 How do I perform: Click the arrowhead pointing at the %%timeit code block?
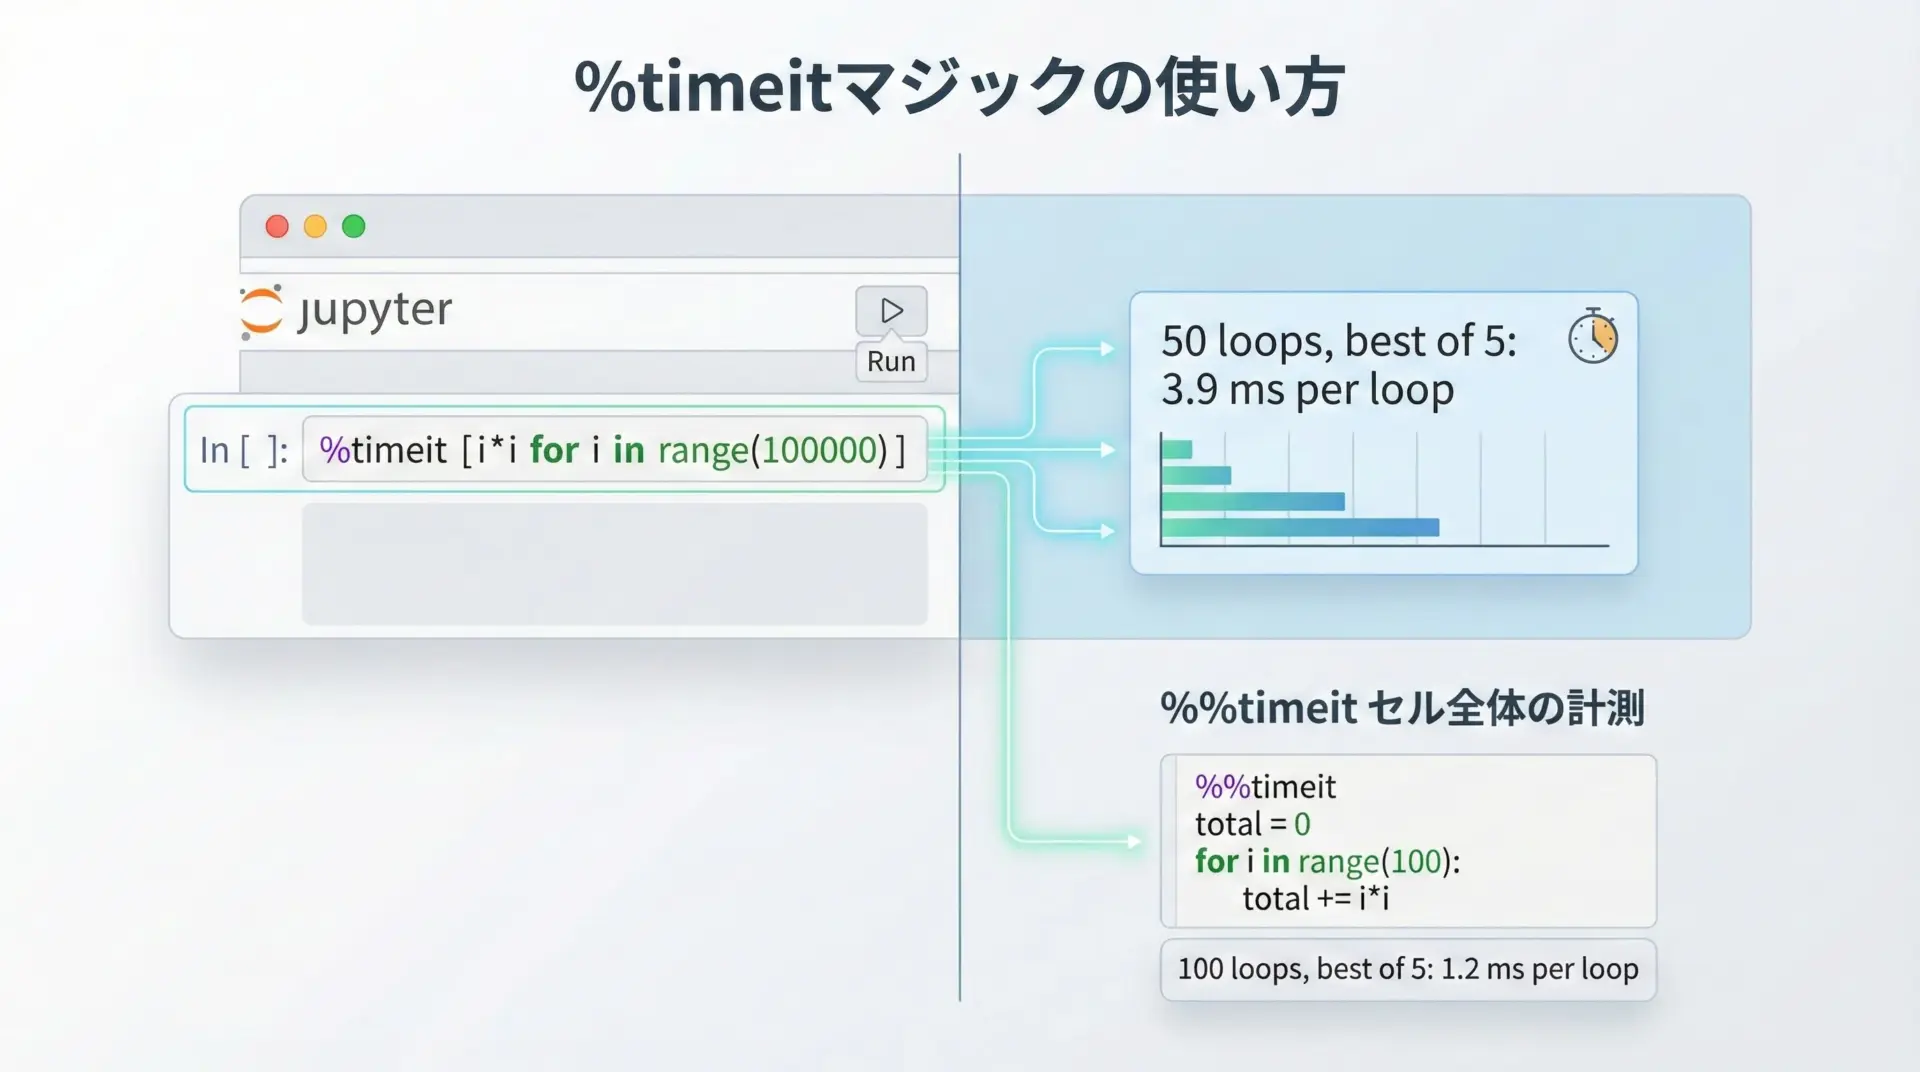pyautogui.click(x=1134, y=842)
